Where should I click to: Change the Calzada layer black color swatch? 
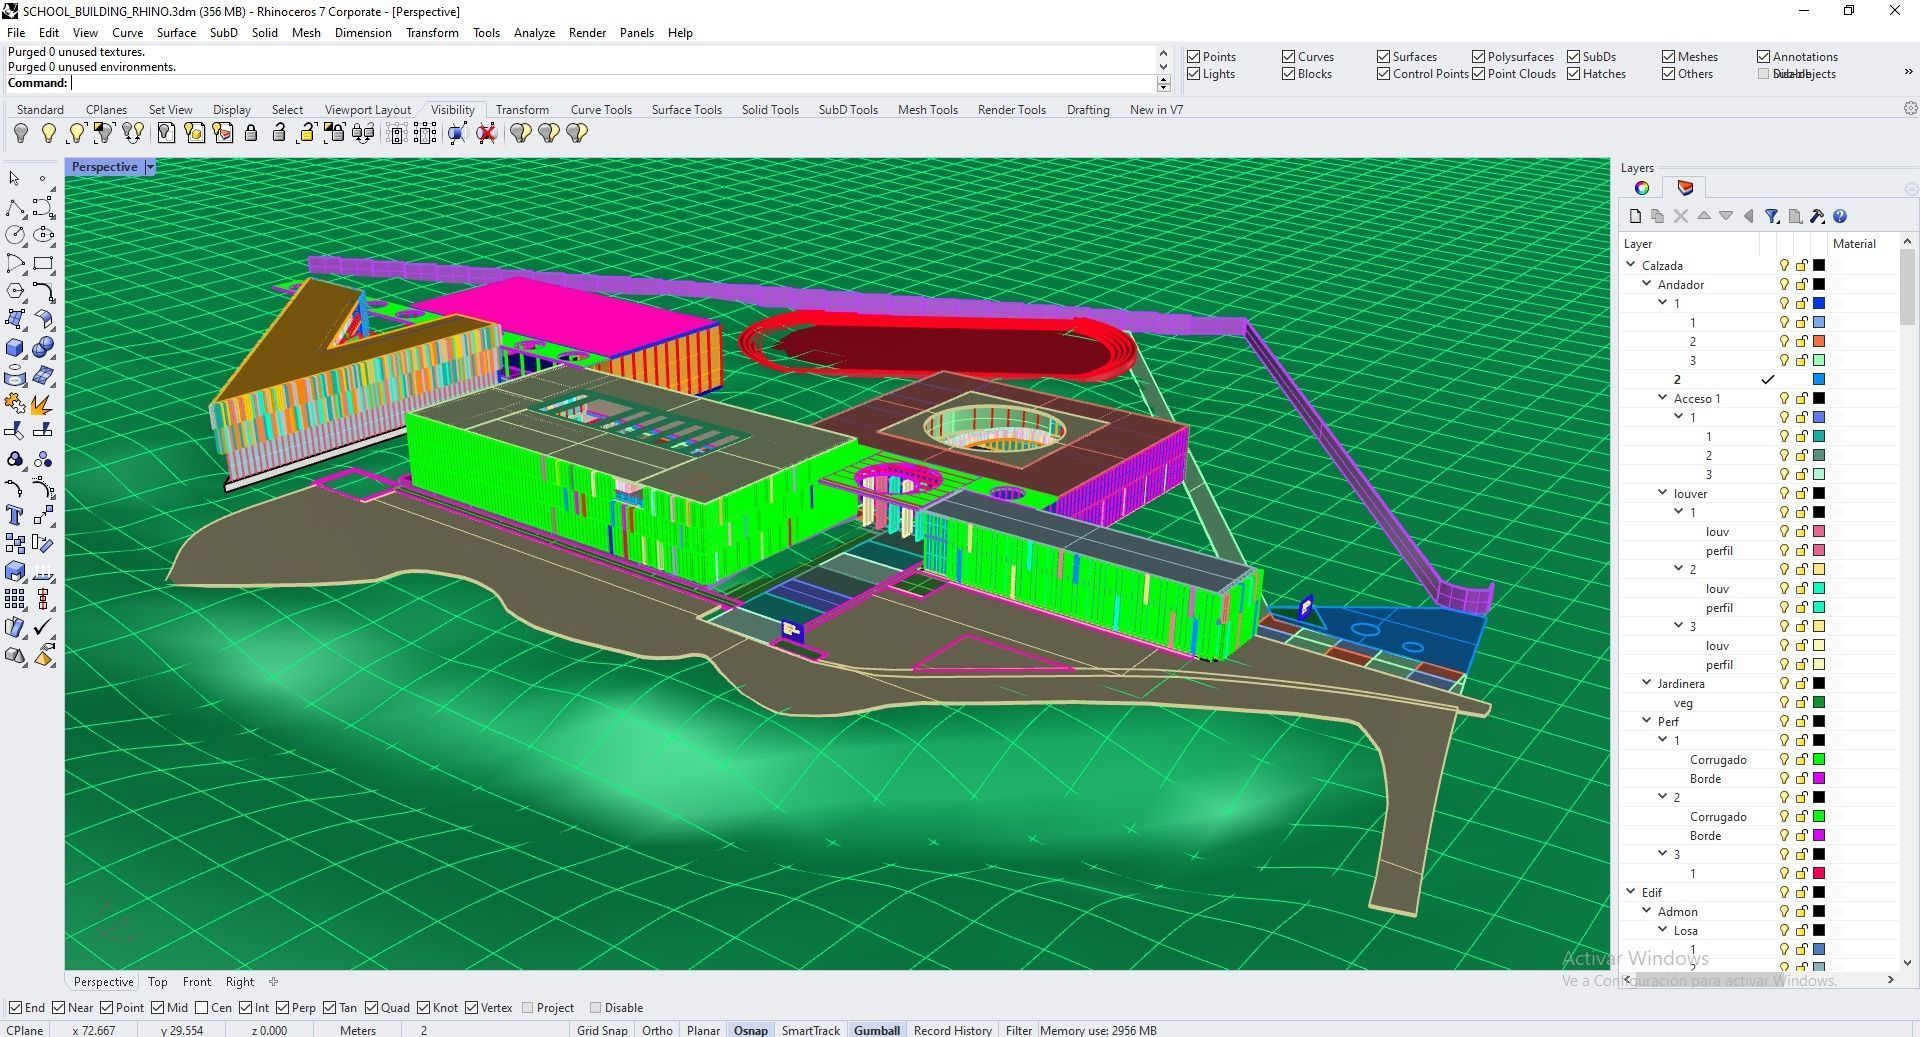(1819, 265)
